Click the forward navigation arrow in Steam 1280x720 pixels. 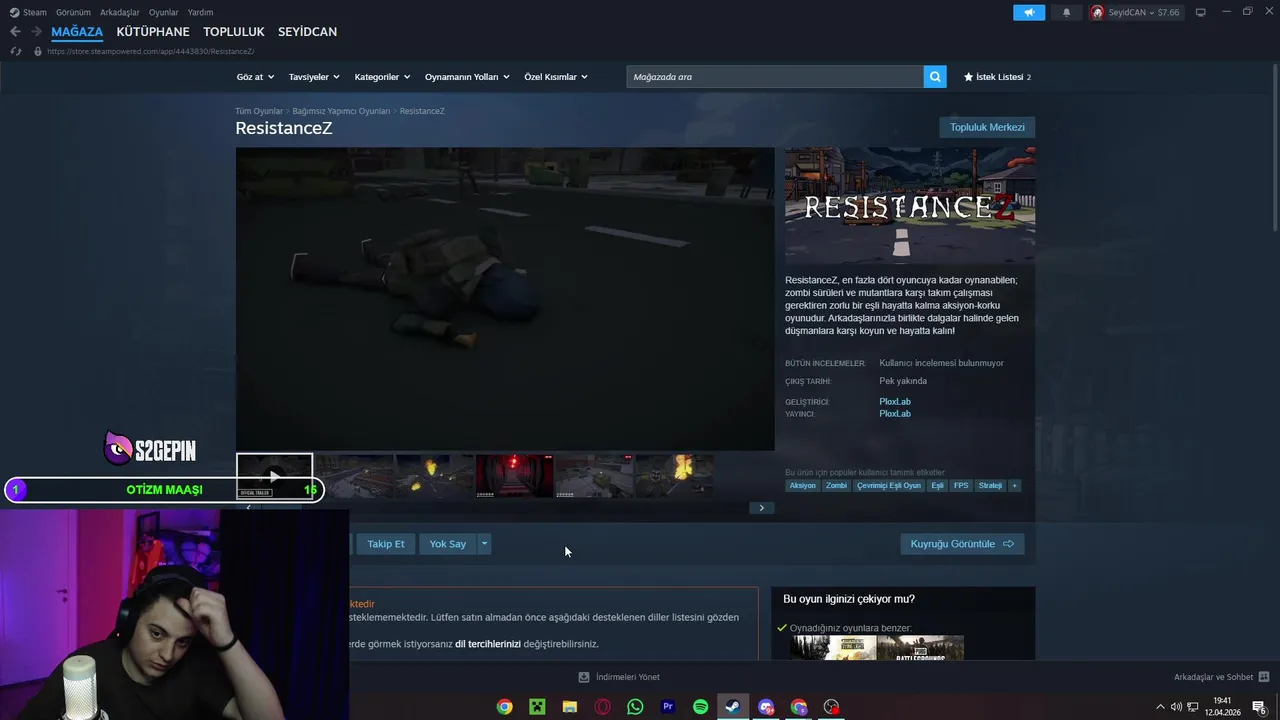click(36, 32)
